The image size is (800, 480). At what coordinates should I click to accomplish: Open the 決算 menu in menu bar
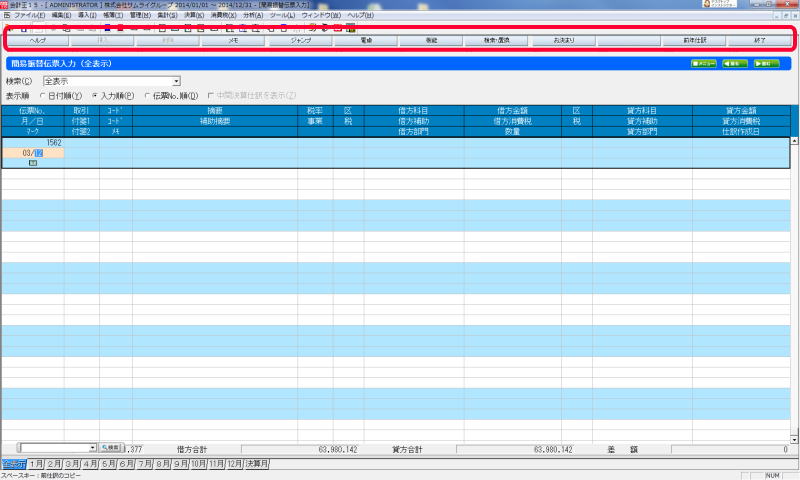pyautogui.click(x=195, y=17)
